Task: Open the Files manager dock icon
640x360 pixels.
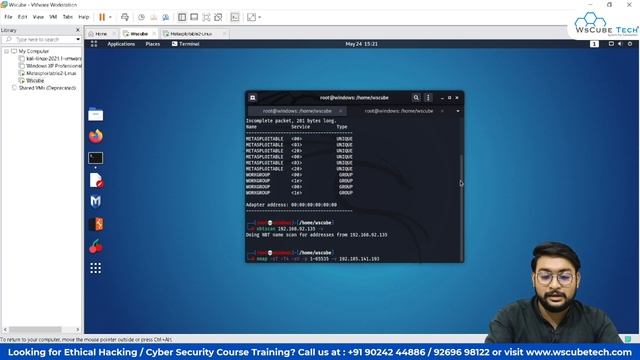Action: tap(96, 114)
